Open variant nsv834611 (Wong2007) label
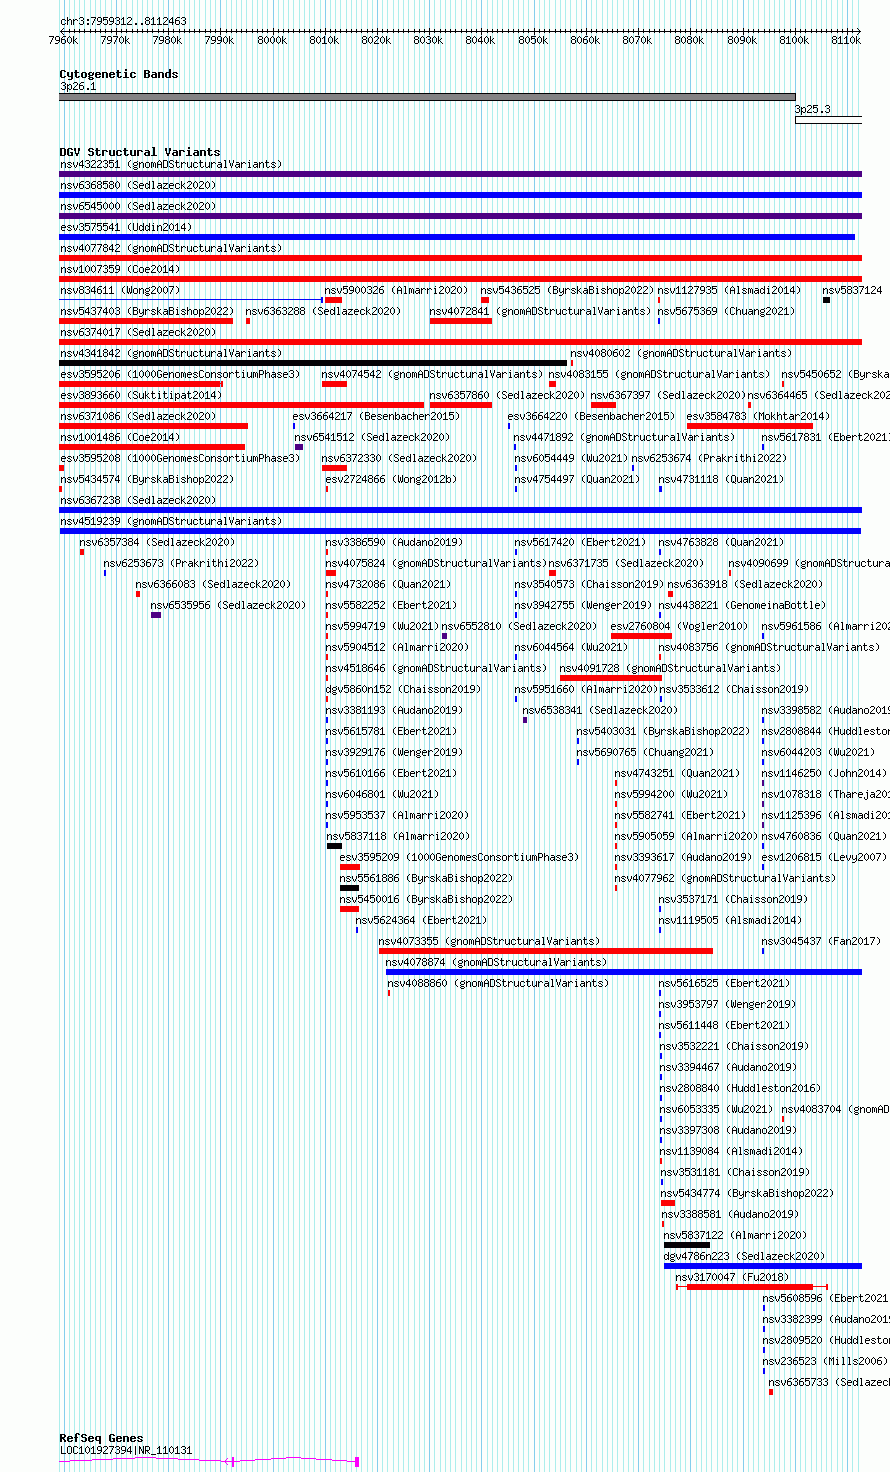890x1472 pixels. pos(120,290)
